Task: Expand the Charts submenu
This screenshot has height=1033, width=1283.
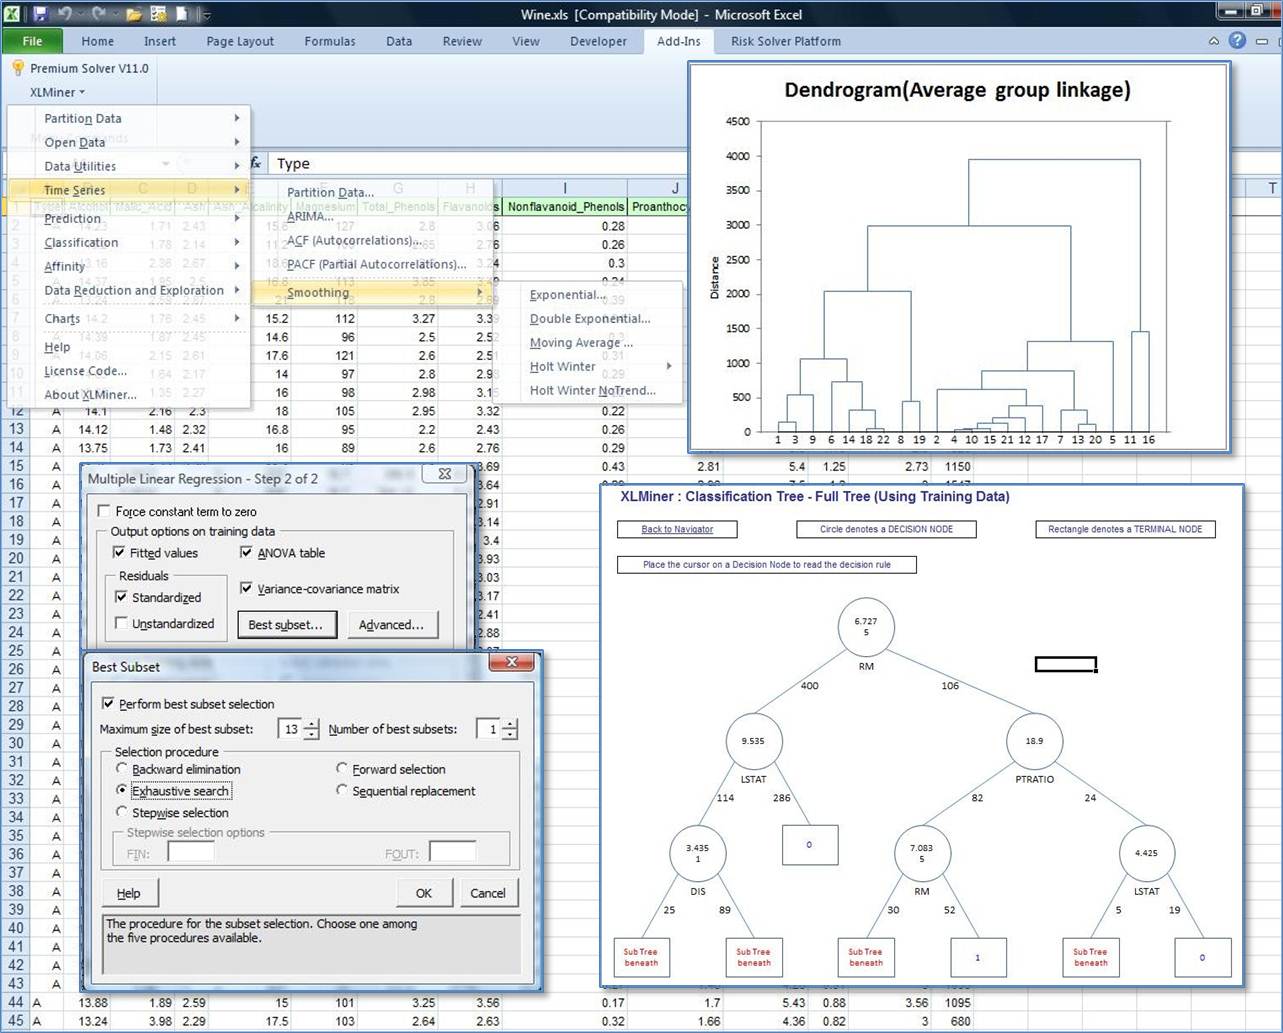Action: click(x=128, y=318)
